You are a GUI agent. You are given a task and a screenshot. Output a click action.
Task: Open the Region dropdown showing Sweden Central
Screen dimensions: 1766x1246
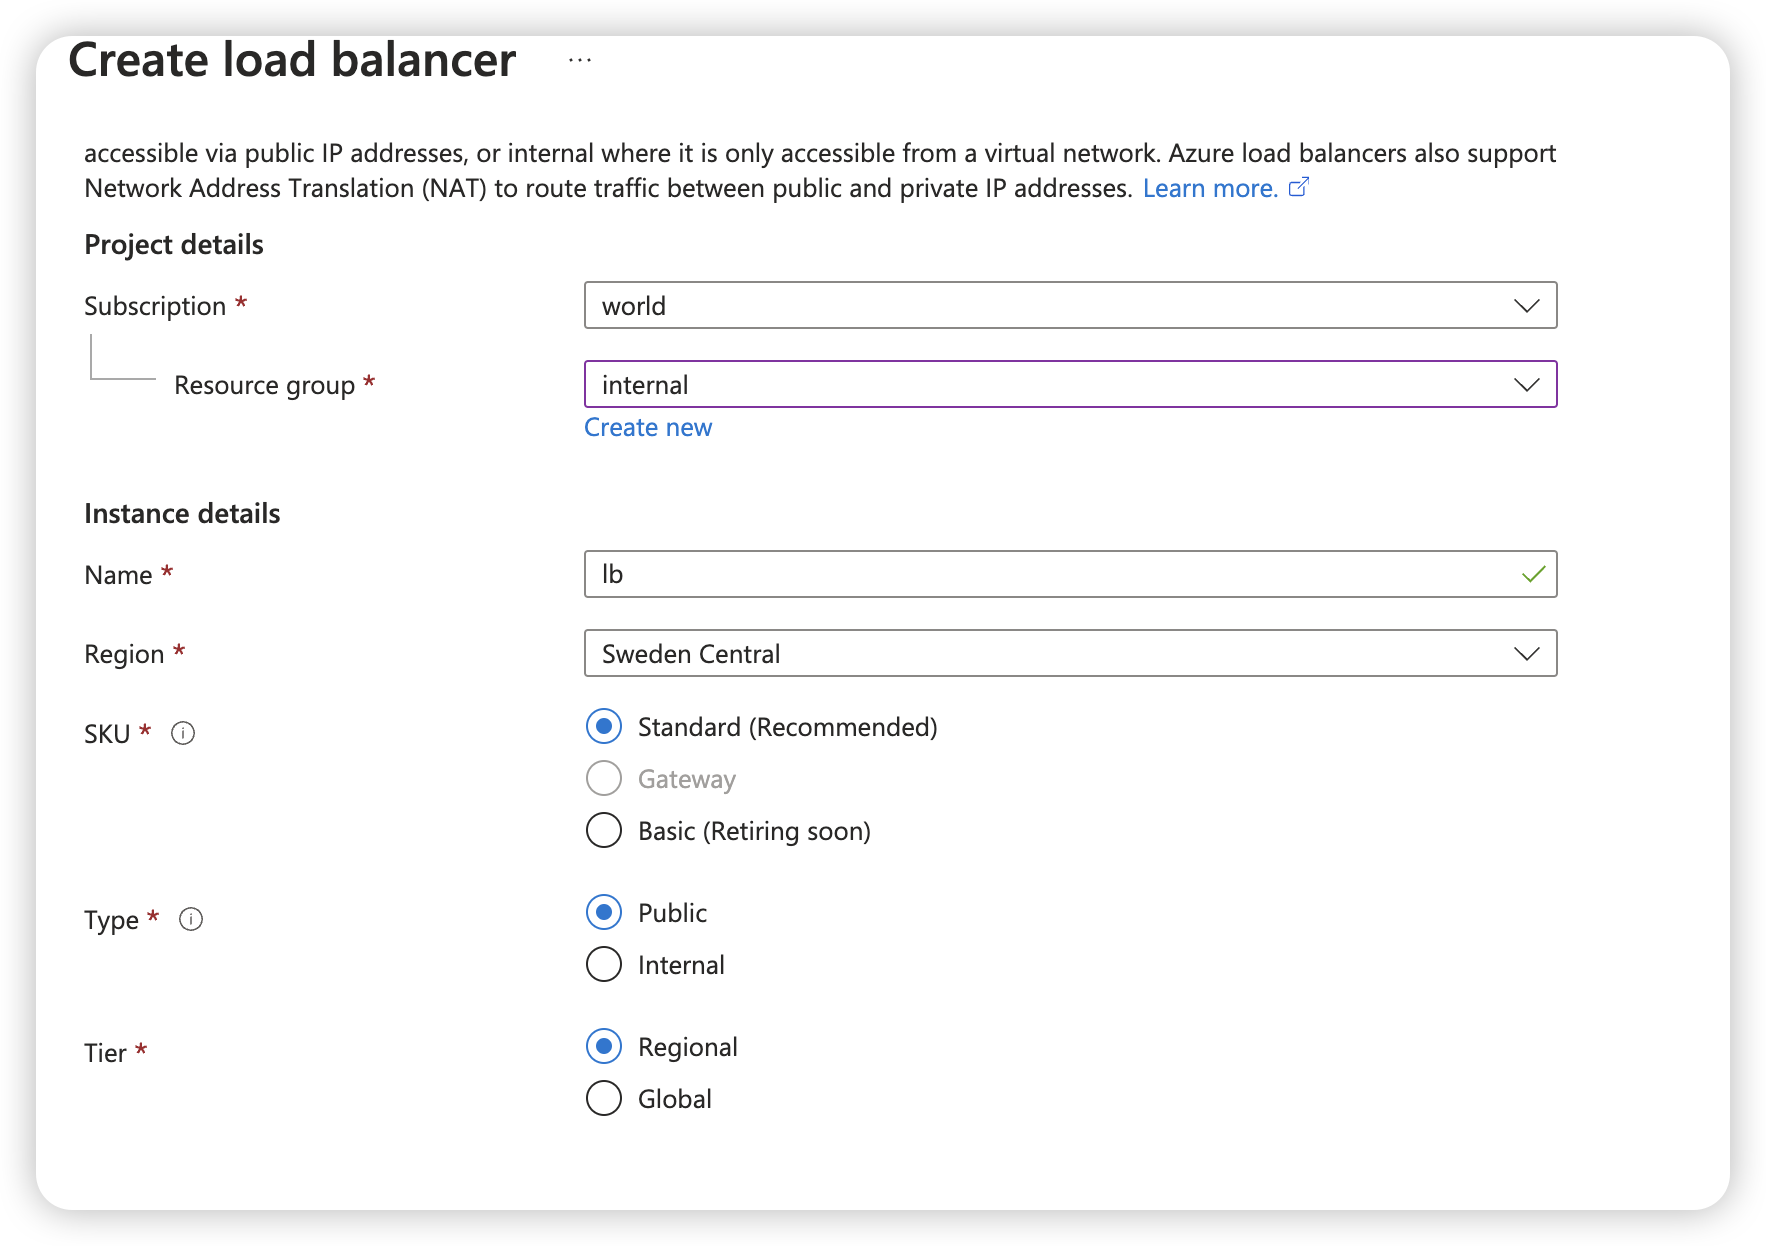click(x=1070, y=653)
